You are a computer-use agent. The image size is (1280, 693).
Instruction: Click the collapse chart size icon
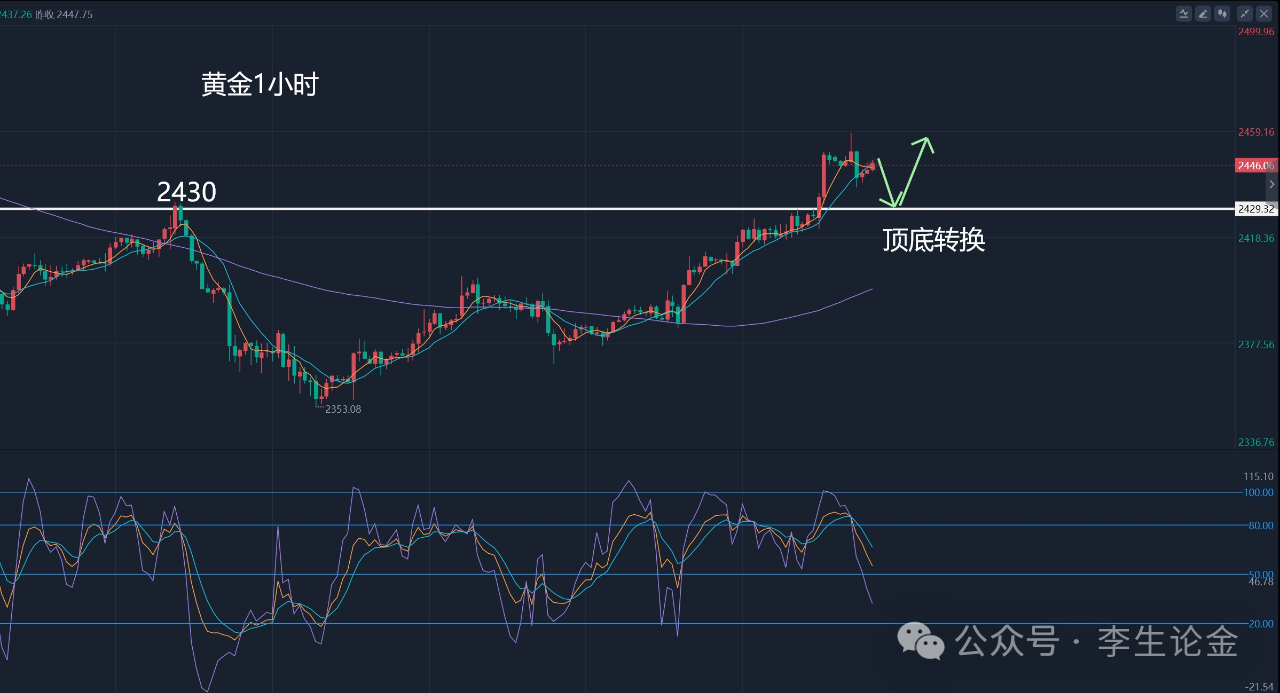click(1245, 14)
